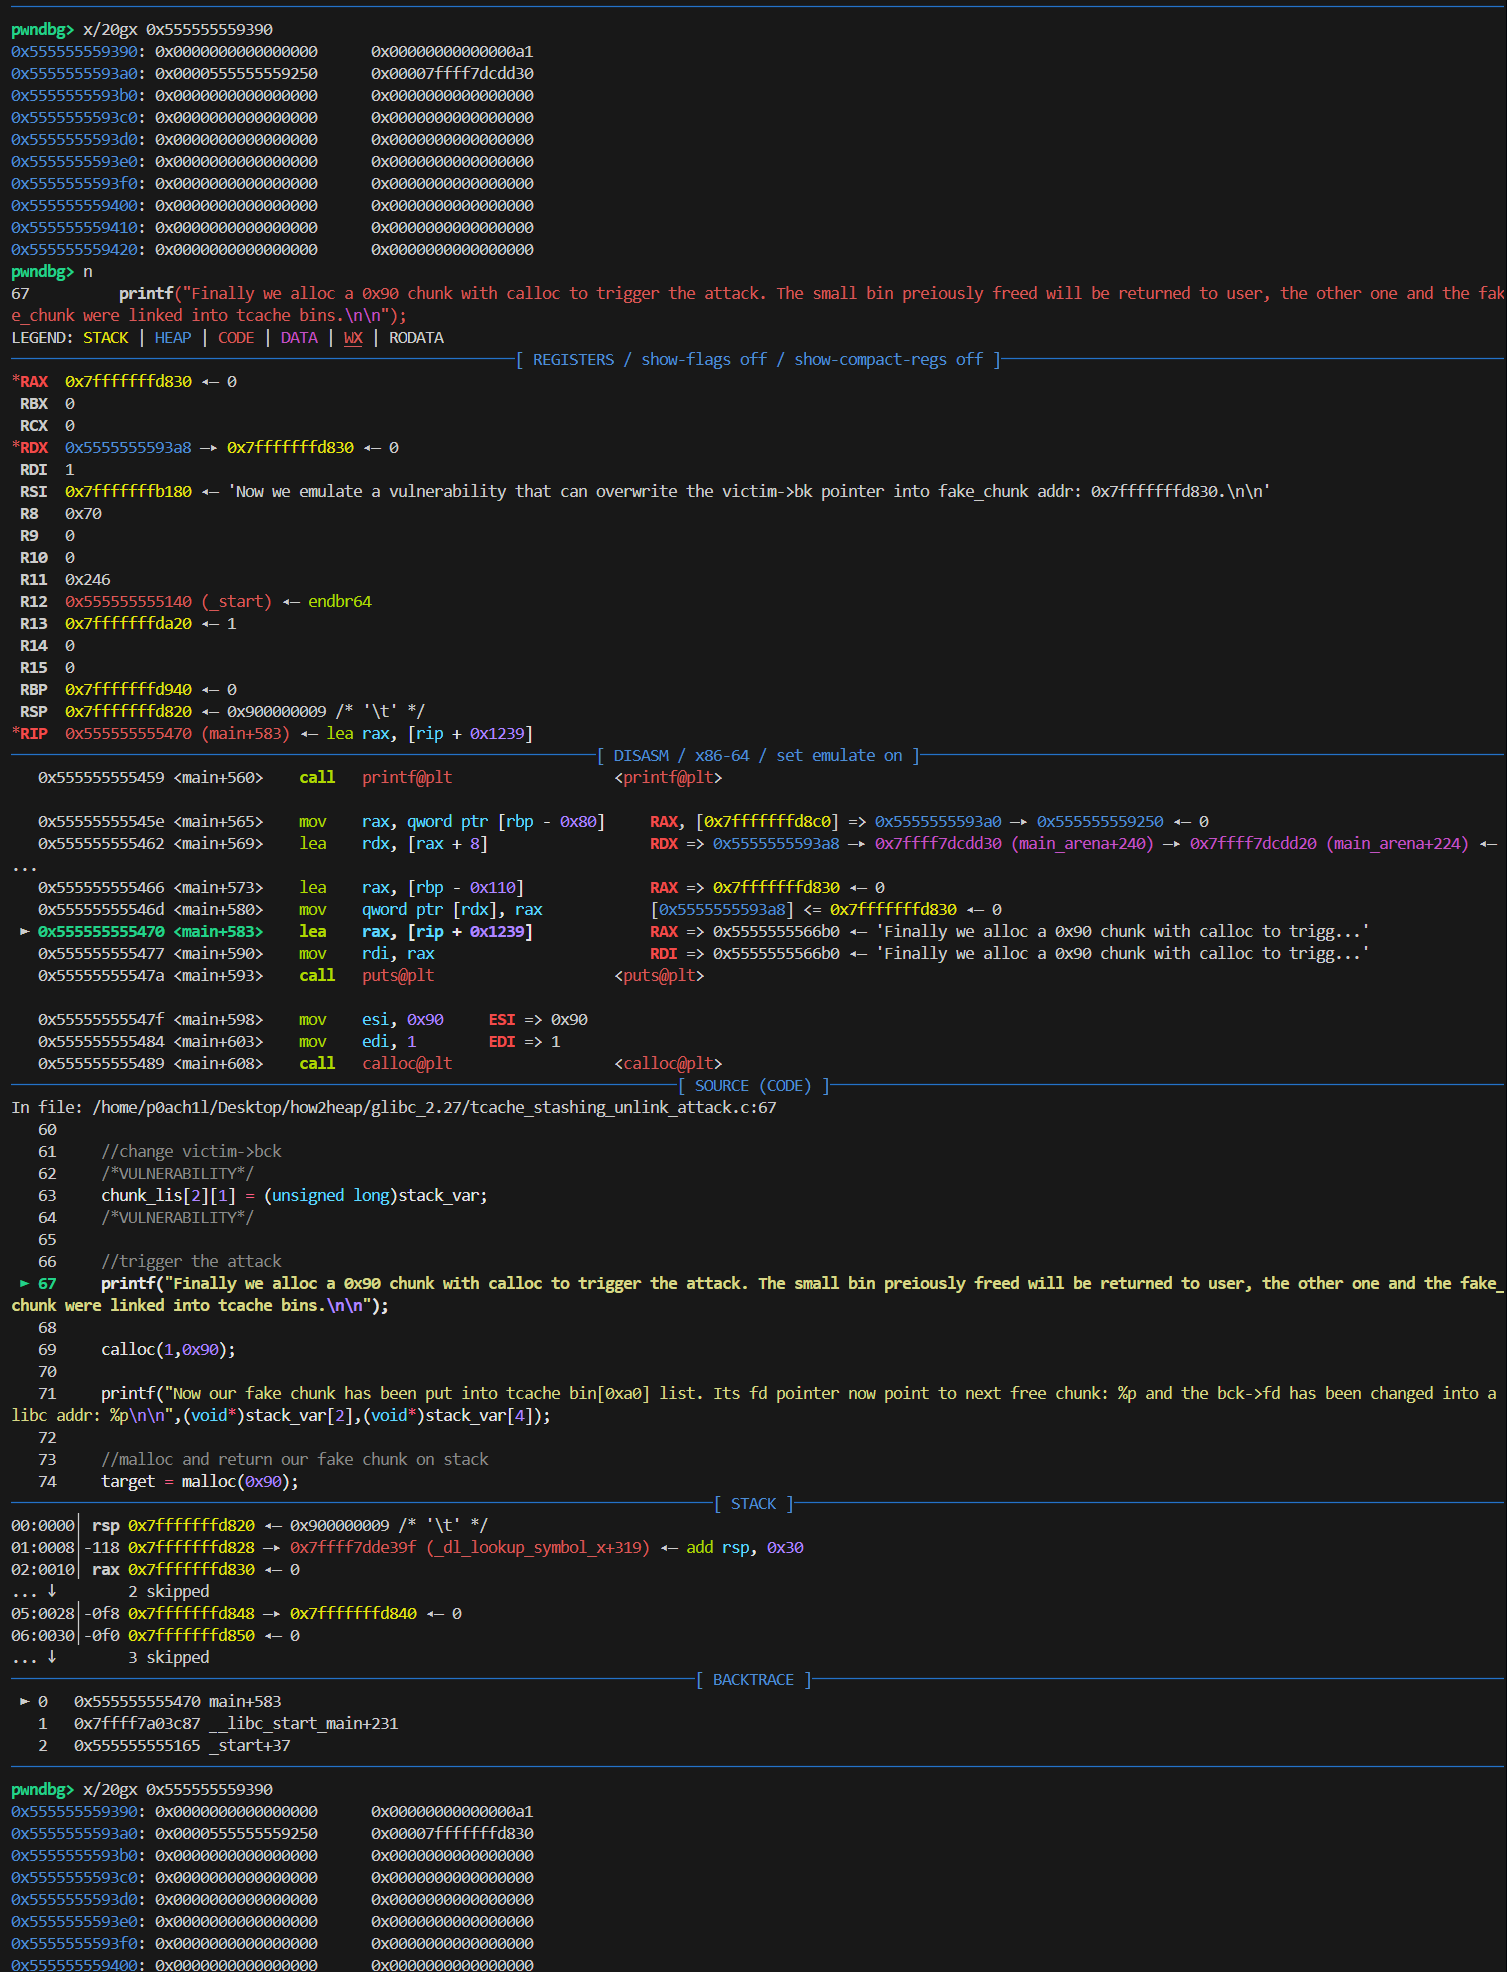Image resolution: width=1507 pixels, height=1972 pixels.
Task: Select value 0x00007ffff7dcdd30 in the memory dump
Action: 452,73
